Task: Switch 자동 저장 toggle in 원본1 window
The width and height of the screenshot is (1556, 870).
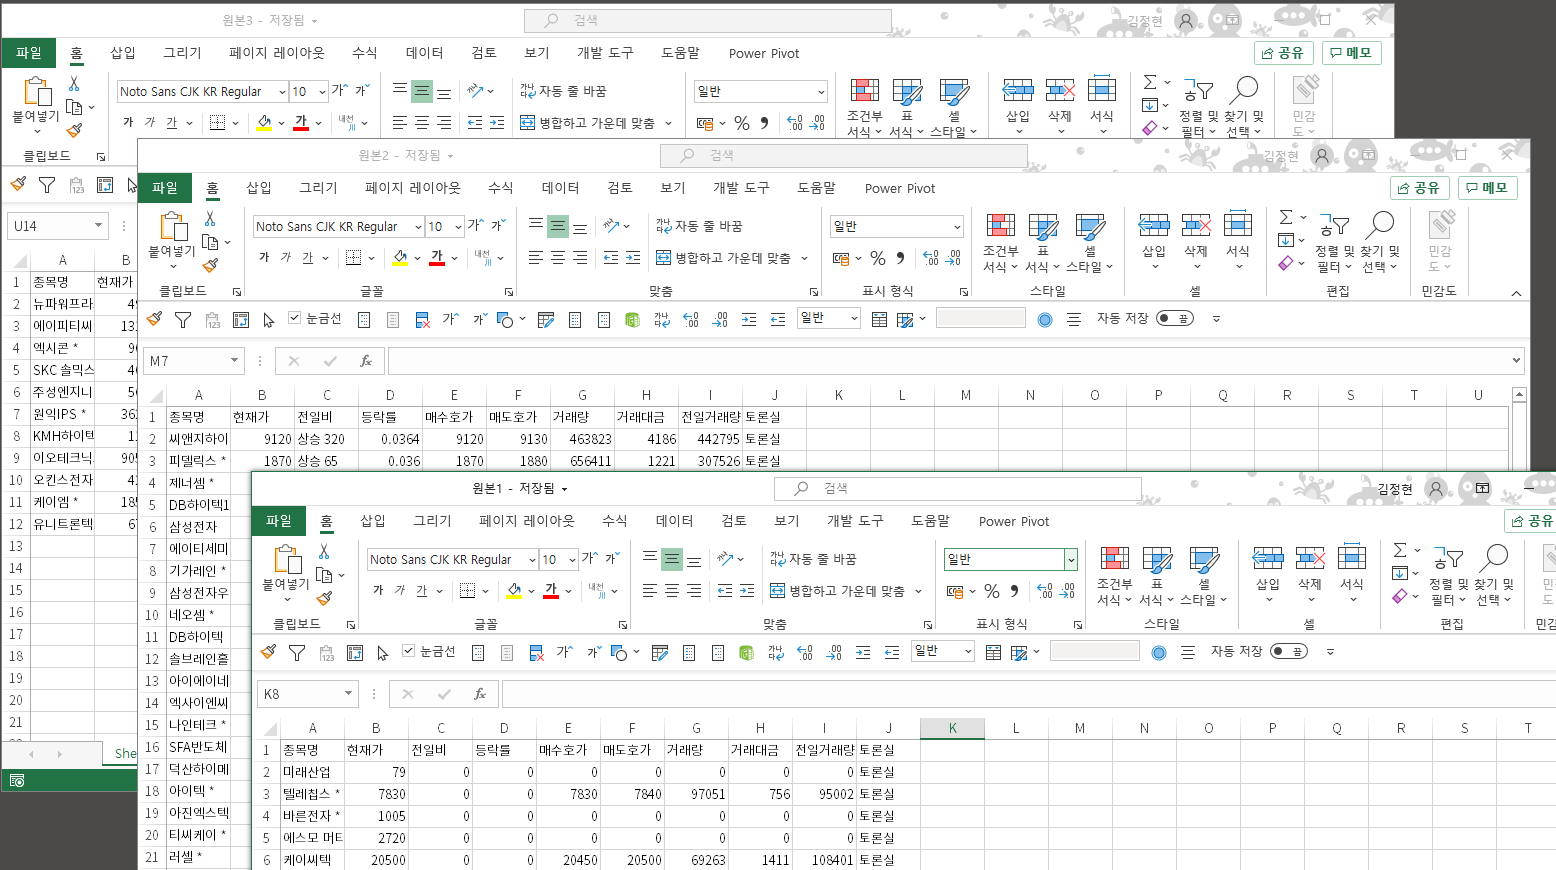Action: [x=1289, y=651]
